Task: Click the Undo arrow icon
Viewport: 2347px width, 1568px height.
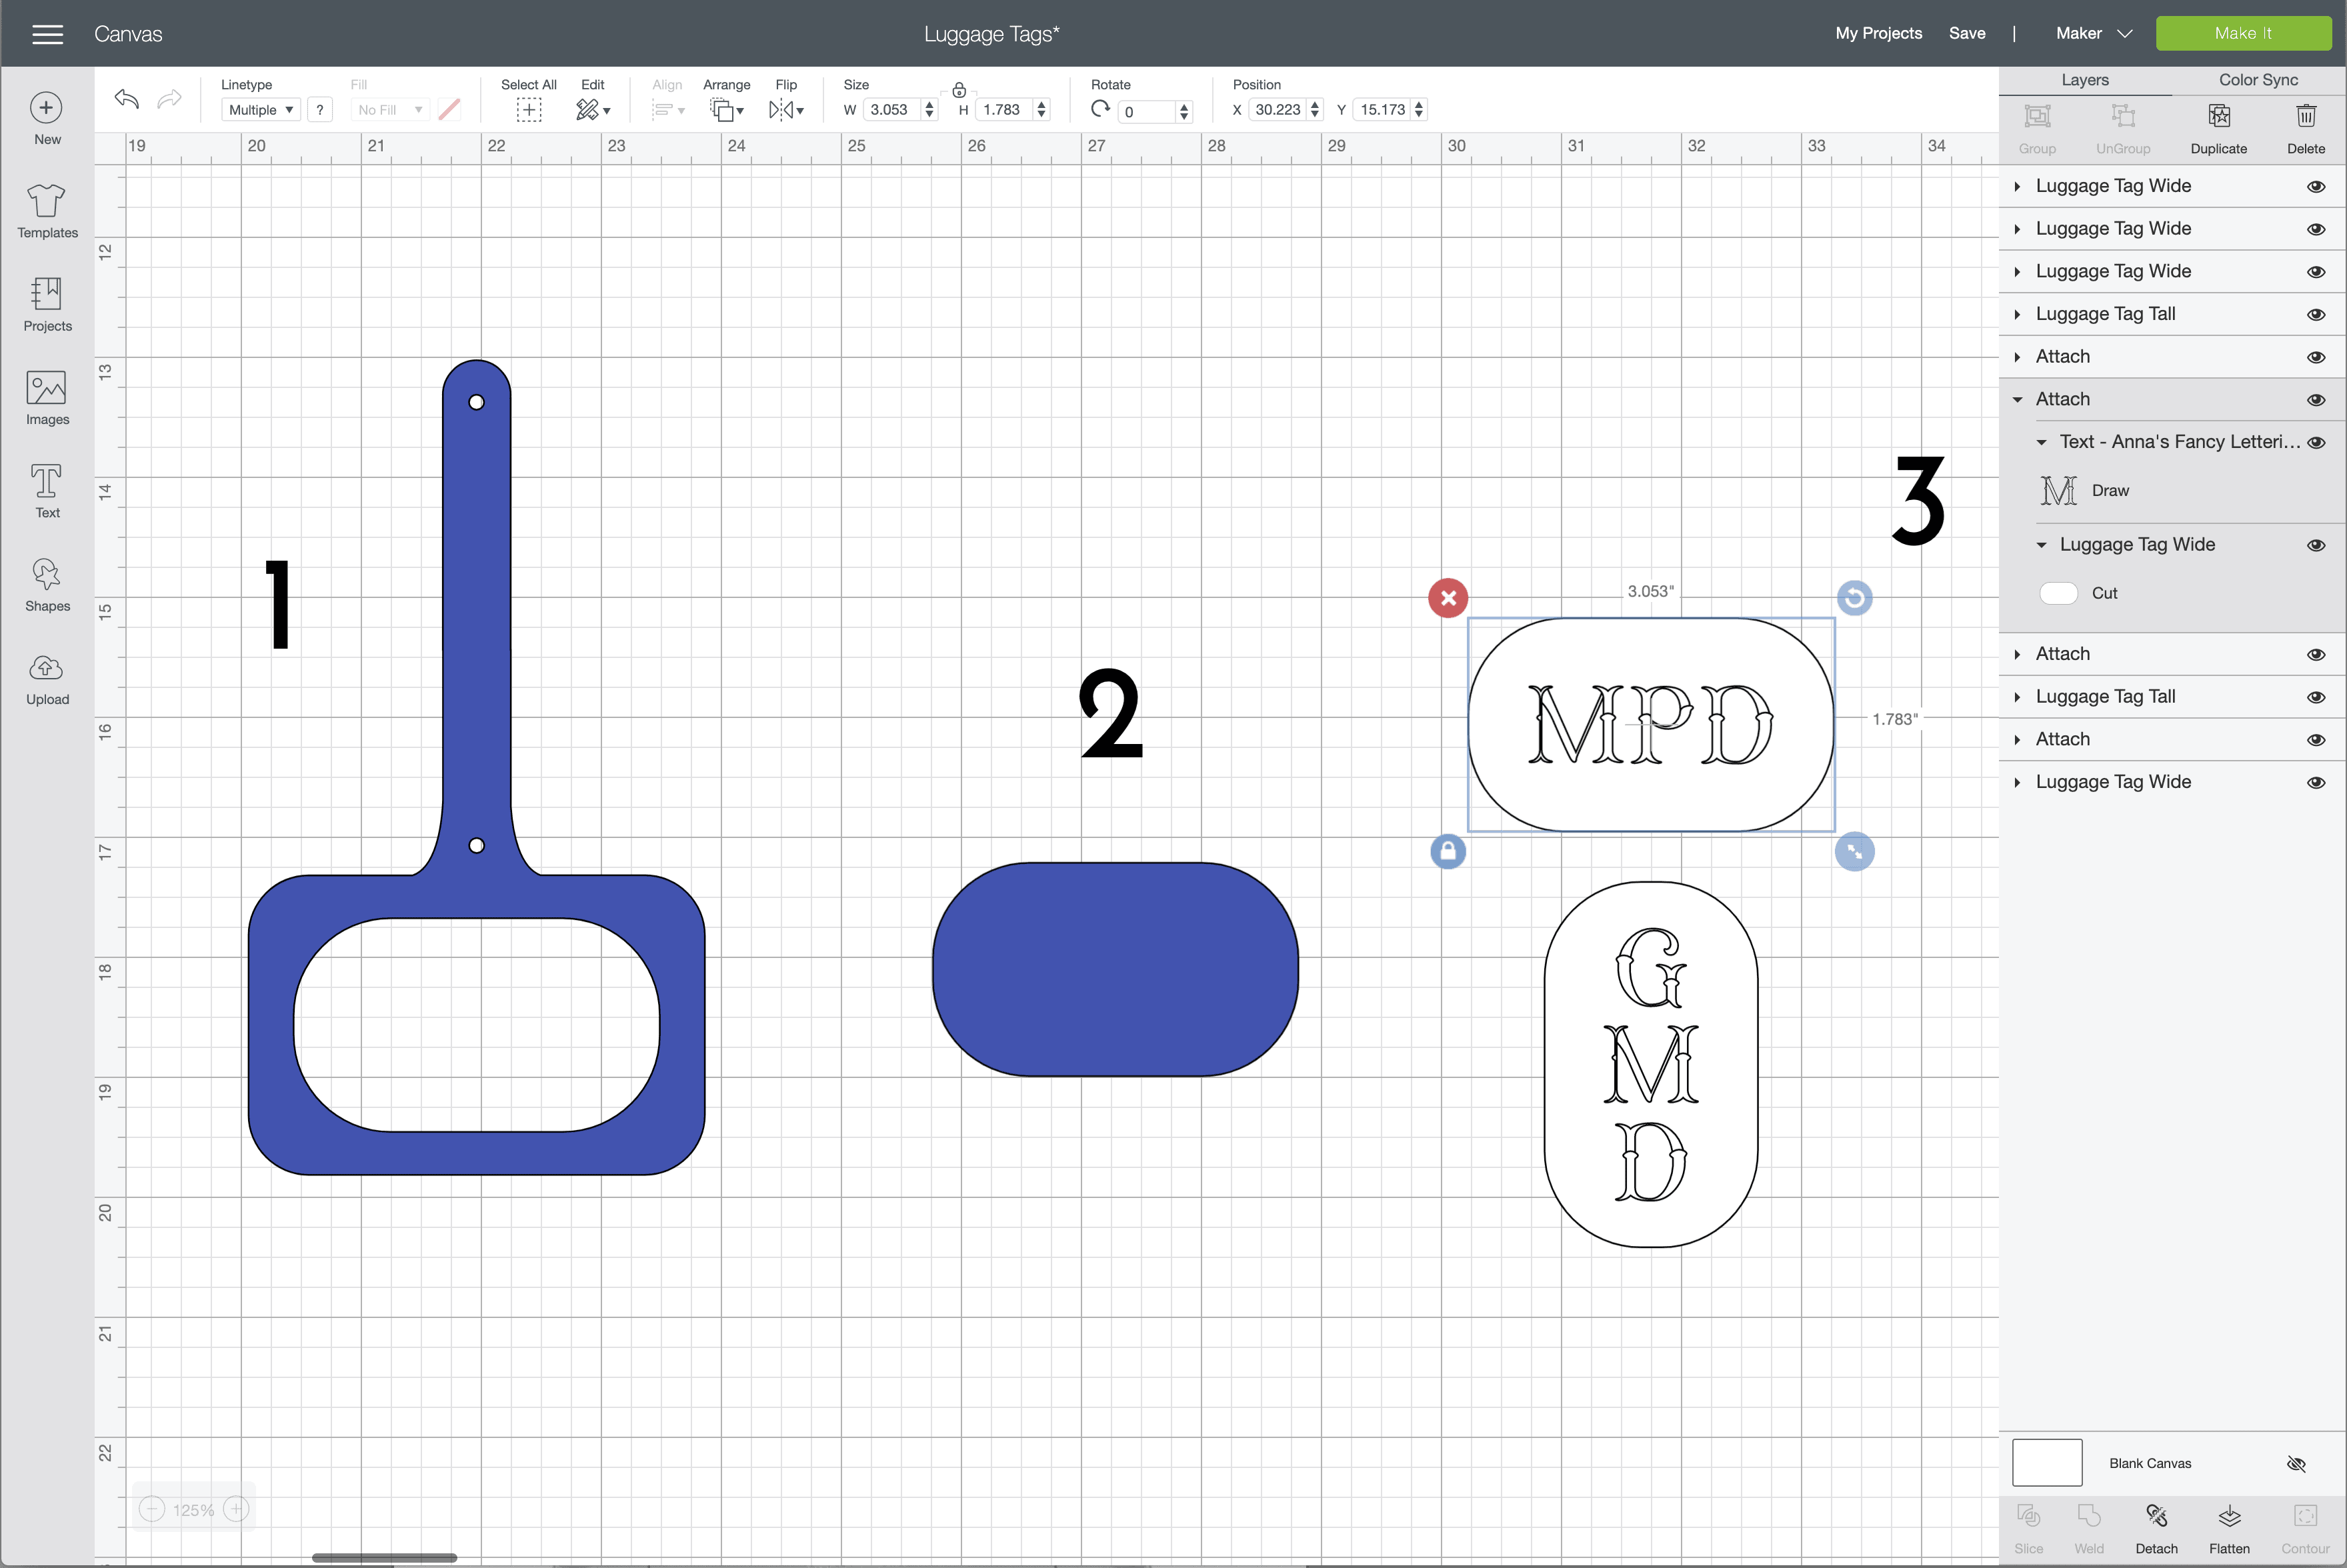Action: (127, 99)
